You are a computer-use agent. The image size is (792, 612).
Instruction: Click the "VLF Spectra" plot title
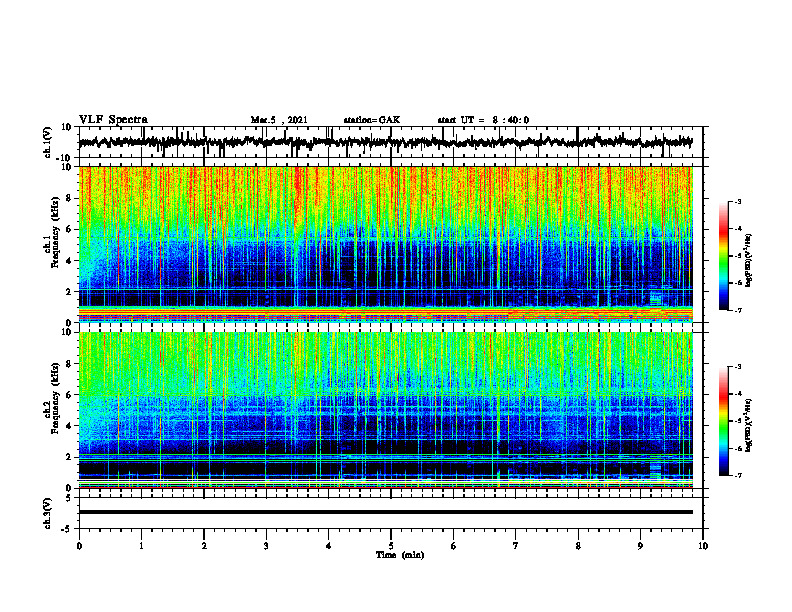113,120
